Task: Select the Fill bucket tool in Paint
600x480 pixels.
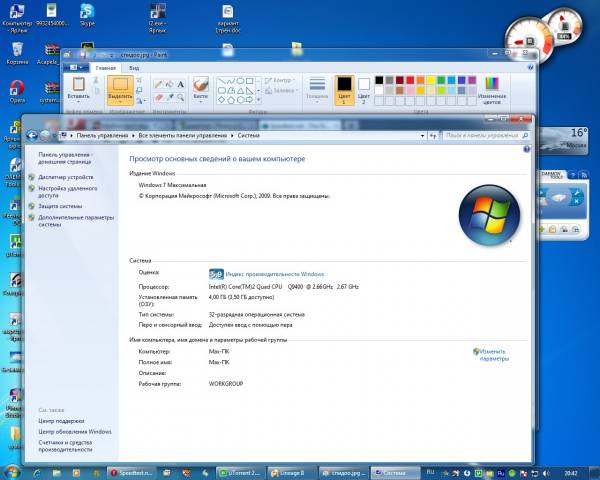Action: tap(169, 84)
